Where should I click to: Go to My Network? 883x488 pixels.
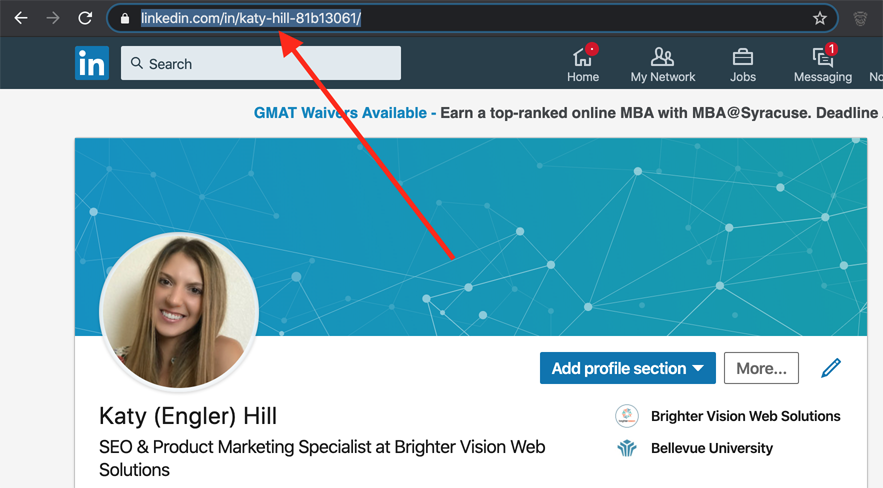[x=662, y=65]
